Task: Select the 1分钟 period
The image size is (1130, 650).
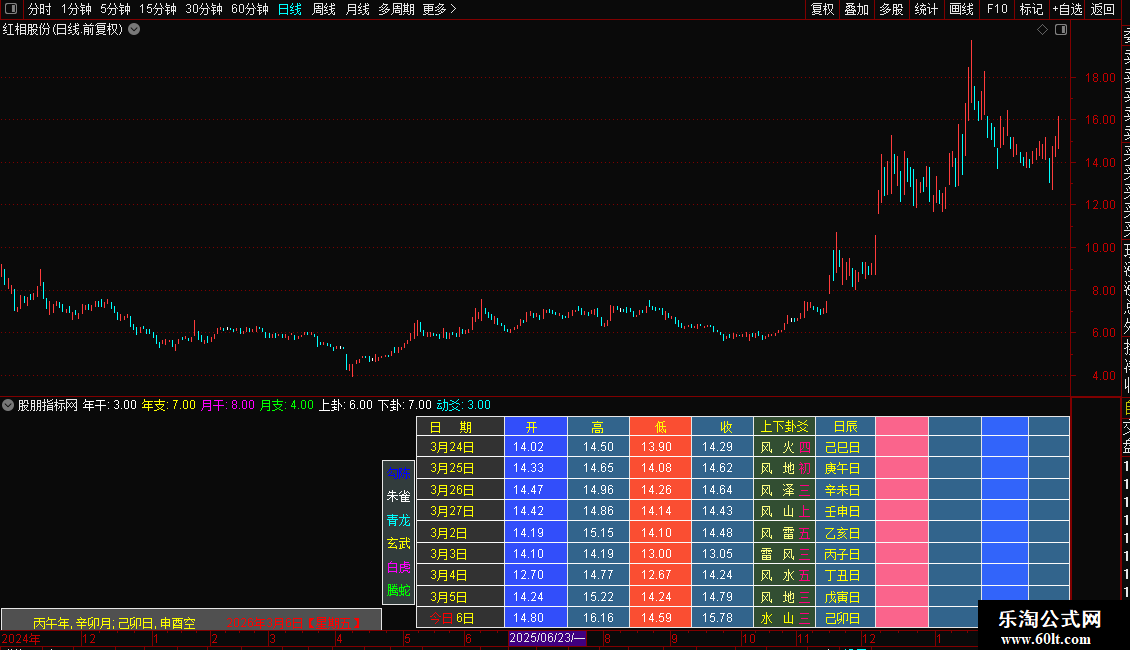Action: pos(76,9)
